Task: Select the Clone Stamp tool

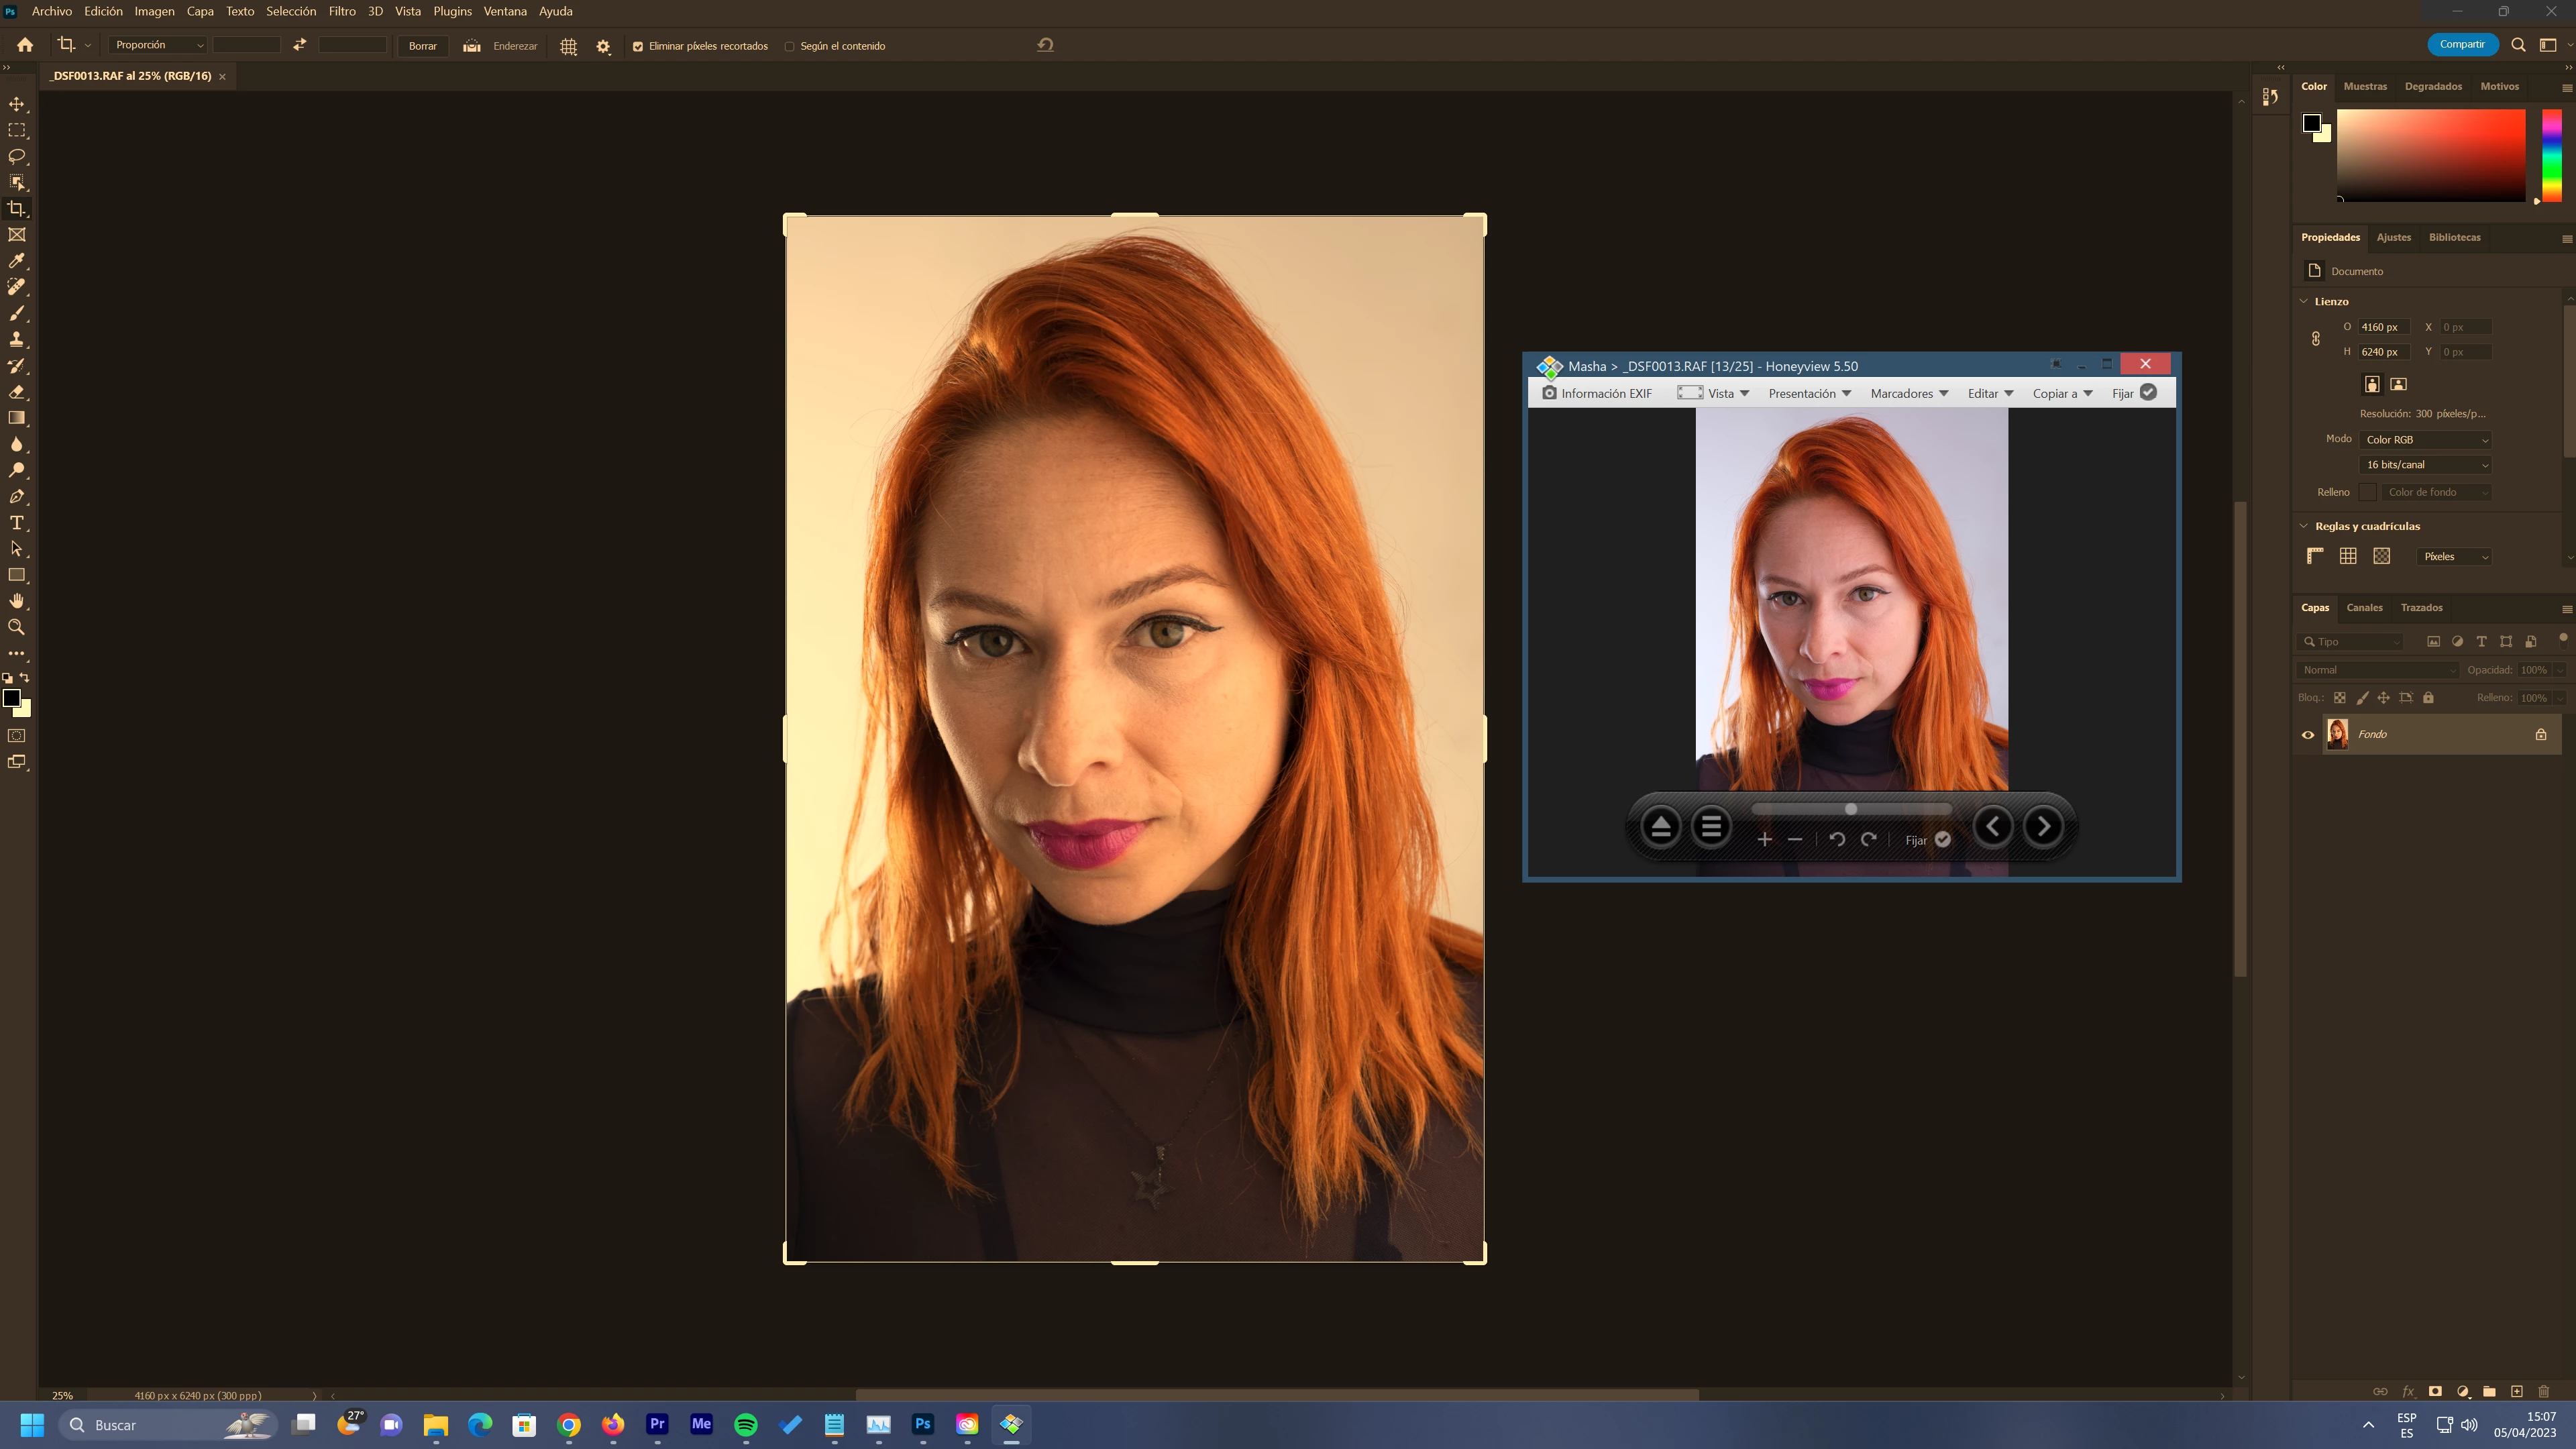Action: [17, 340]
